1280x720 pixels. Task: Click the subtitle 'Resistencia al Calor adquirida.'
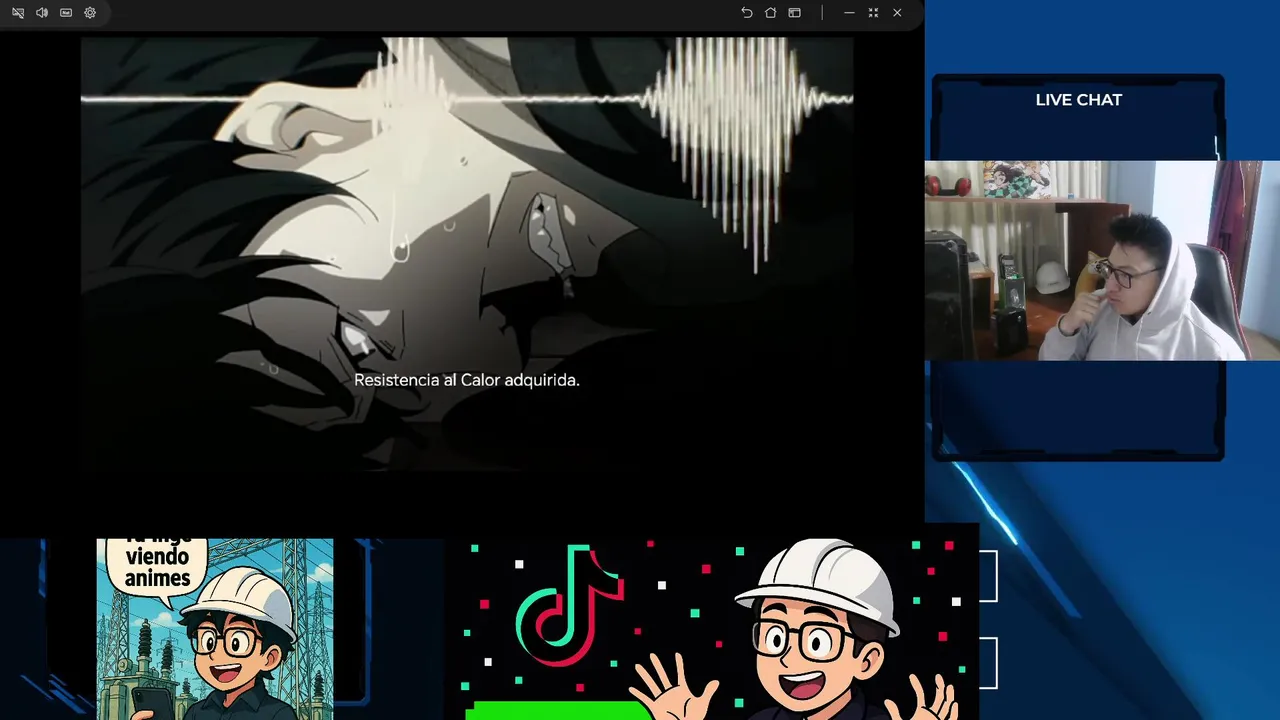[x=467, y=380]
